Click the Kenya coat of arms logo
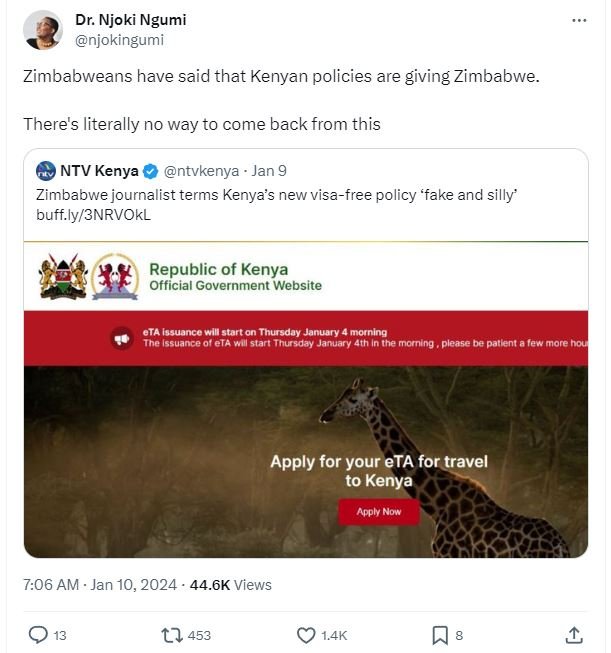 click(x=60, y=277)
